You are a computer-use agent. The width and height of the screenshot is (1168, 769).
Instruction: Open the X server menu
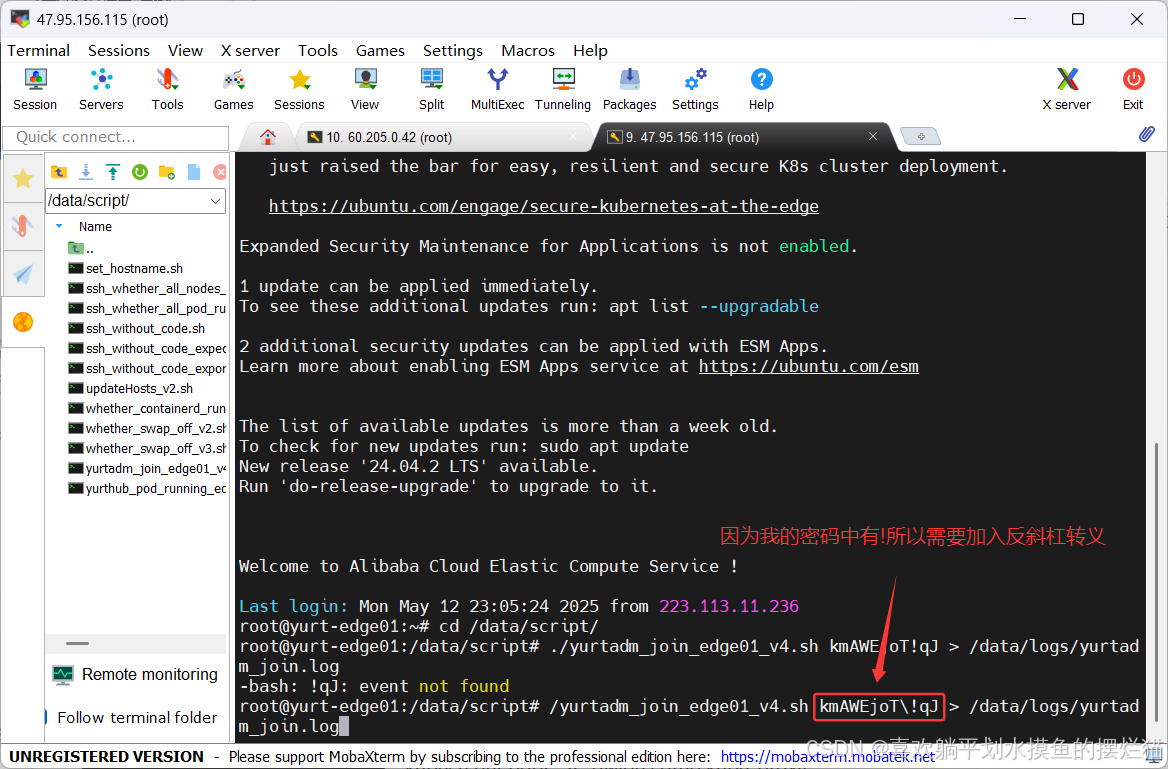tap(250, 51)
